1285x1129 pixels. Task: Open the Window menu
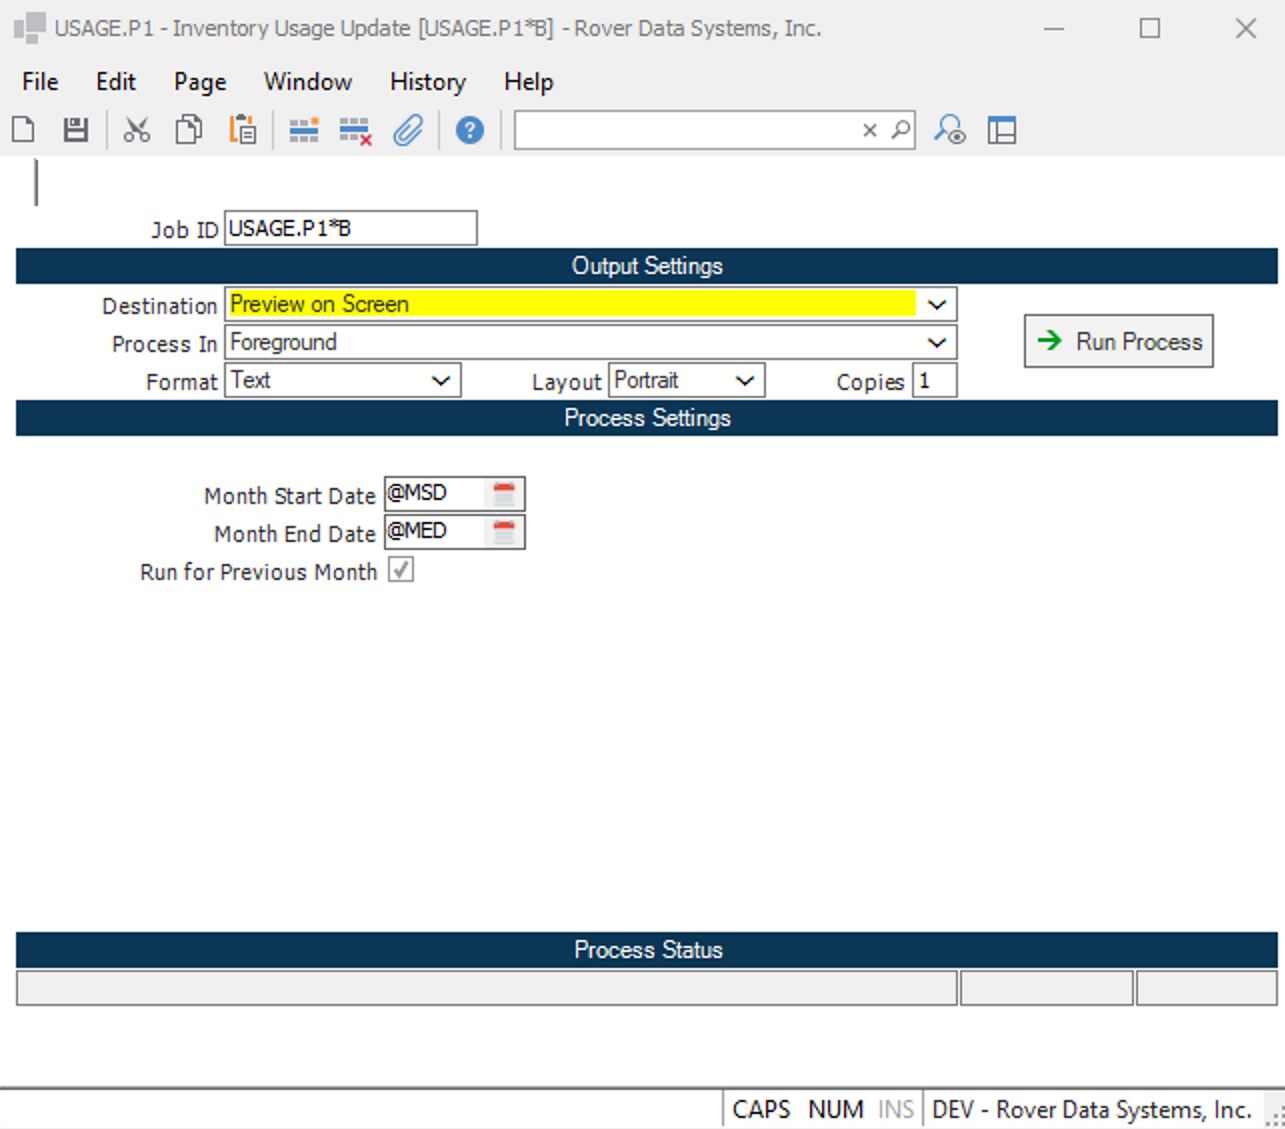[307, 82]
